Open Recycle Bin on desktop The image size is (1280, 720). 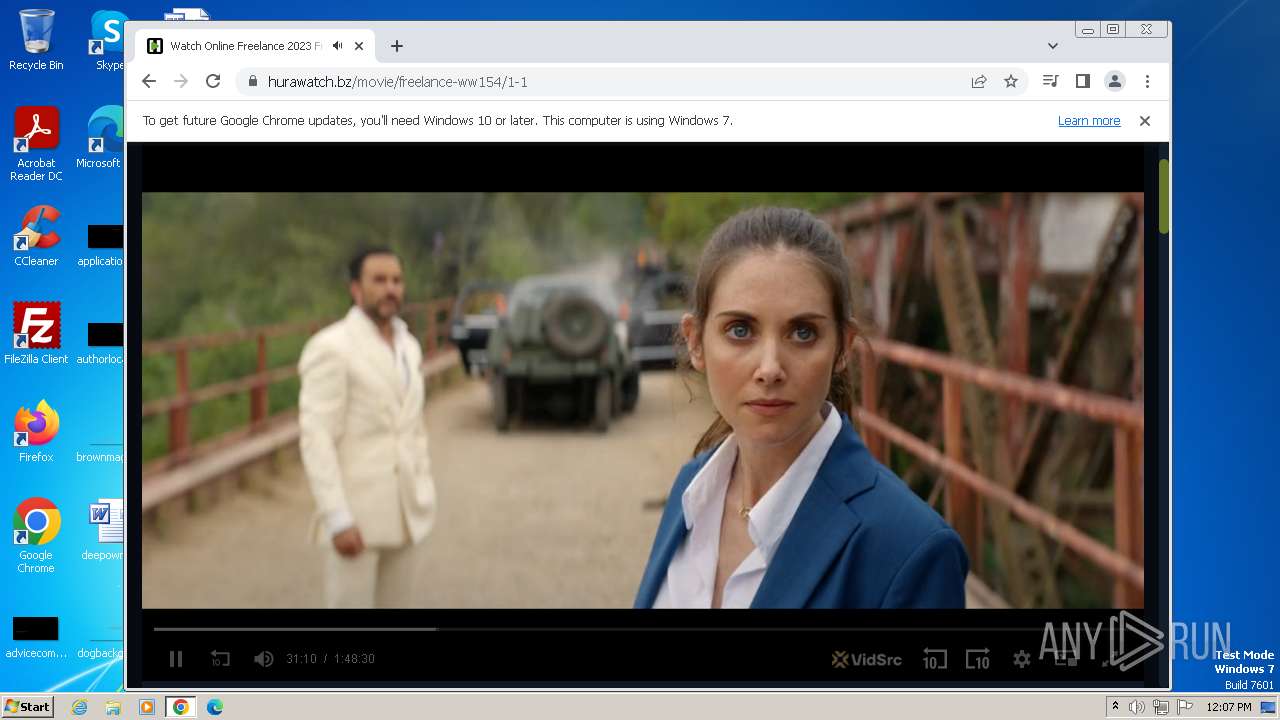pyautogui.click(x=36, y=40)
